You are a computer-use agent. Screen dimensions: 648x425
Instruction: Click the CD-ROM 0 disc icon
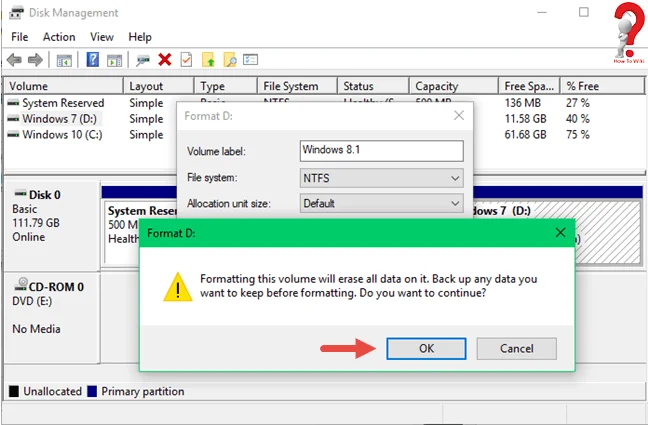click(x=21, y=284)
